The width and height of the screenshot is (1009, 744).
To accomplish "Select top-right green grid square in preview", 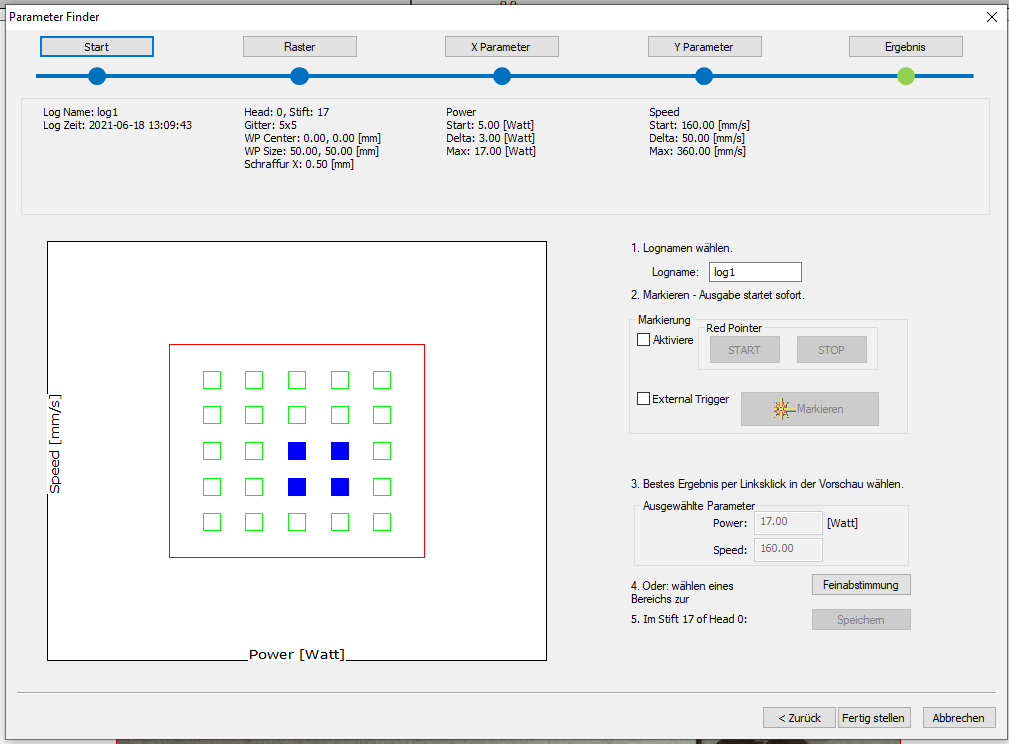I will click(382, 380).
